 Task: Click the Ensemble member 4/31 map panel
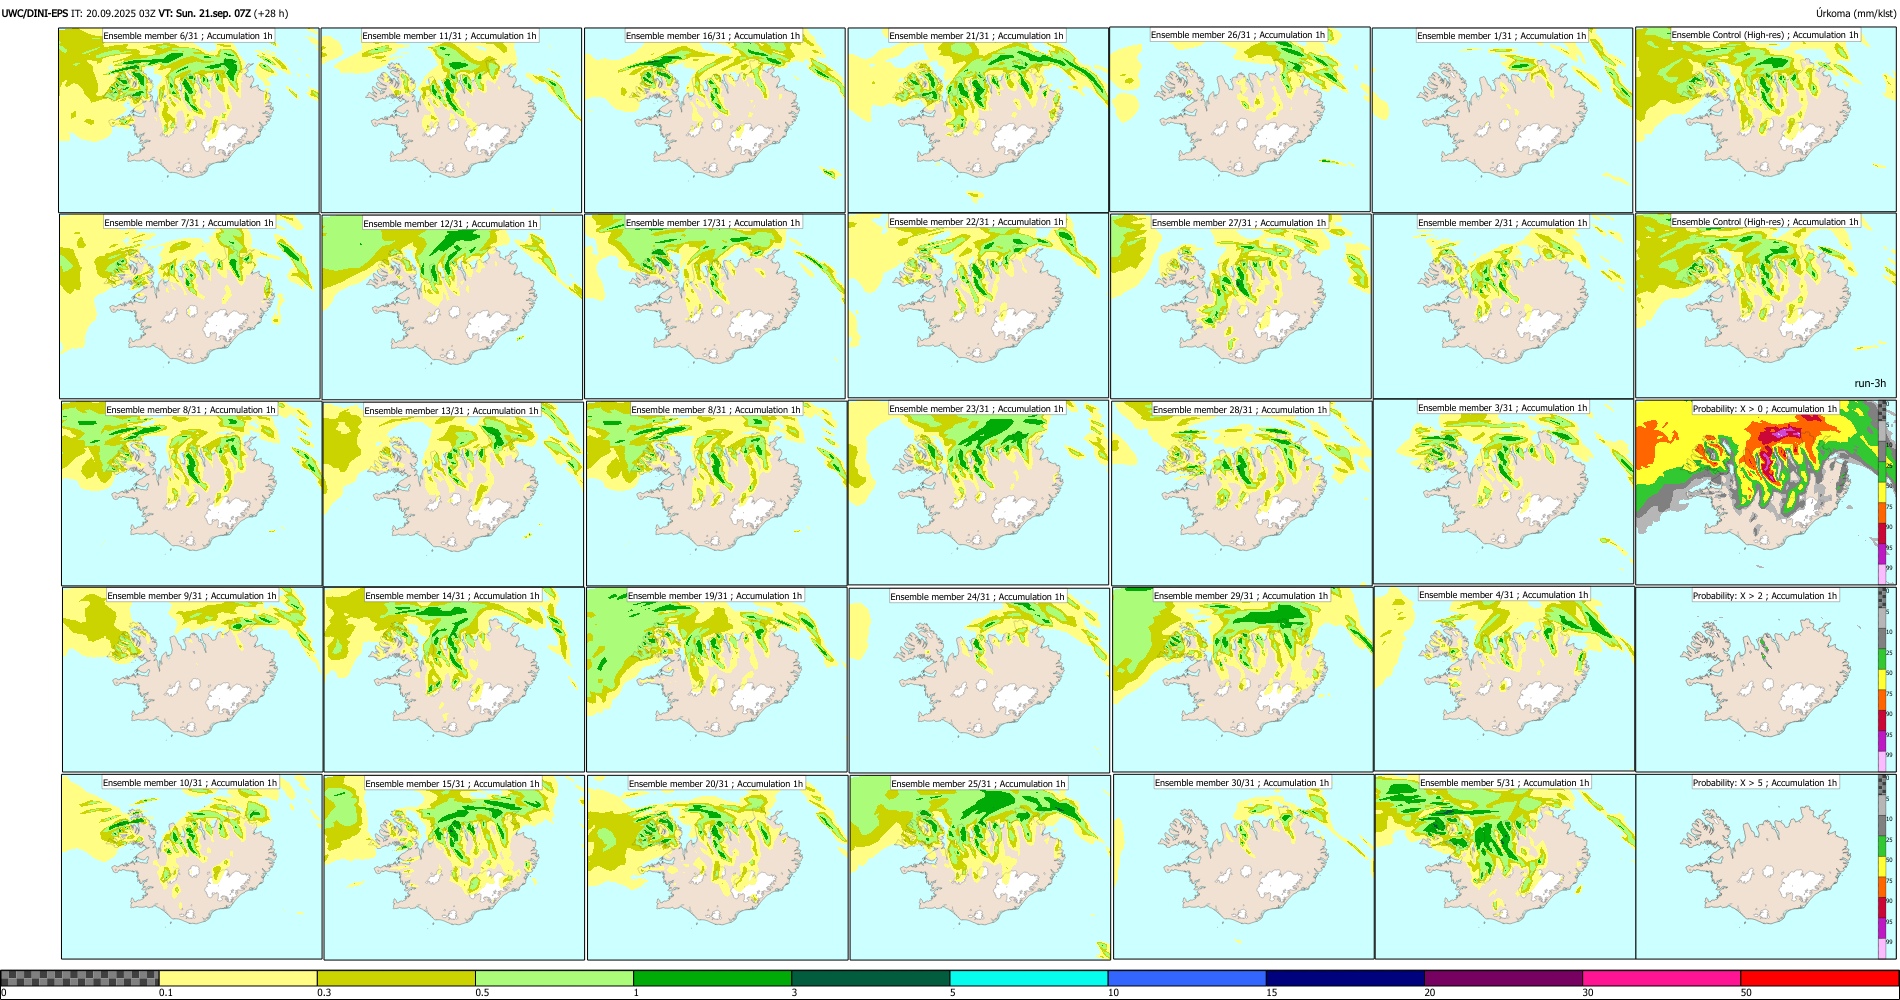[x=1504, y=678]
